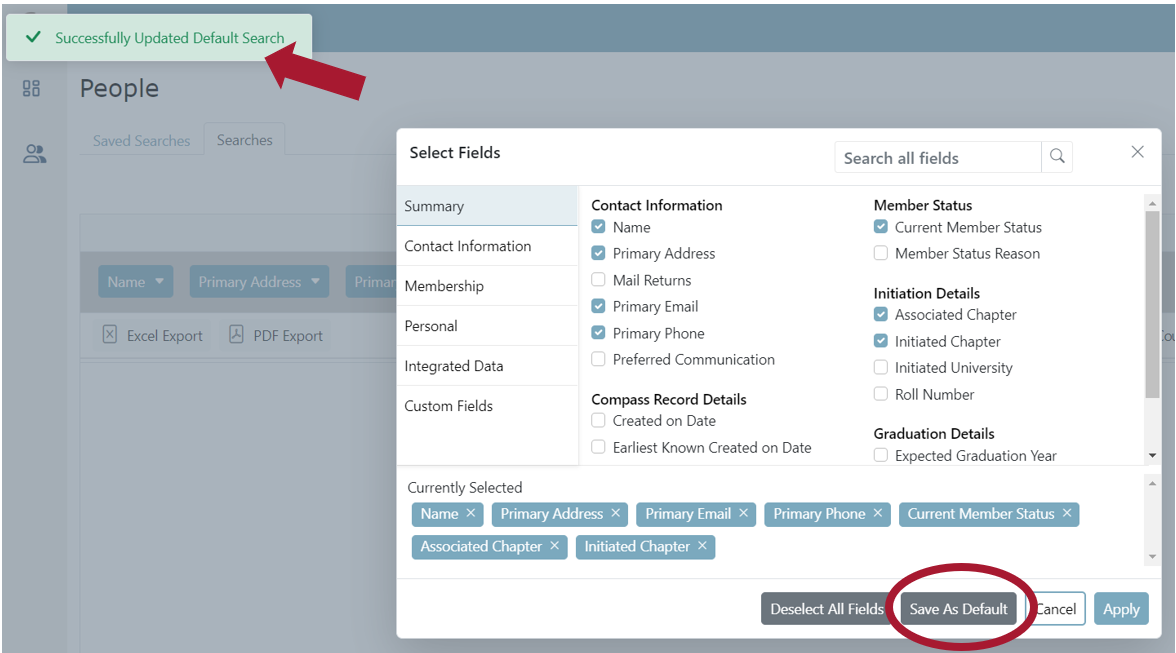The height and width of the screenshot is (653, 1176).
Task: Click the success checkmark in notification
Action: click(33, 37)
